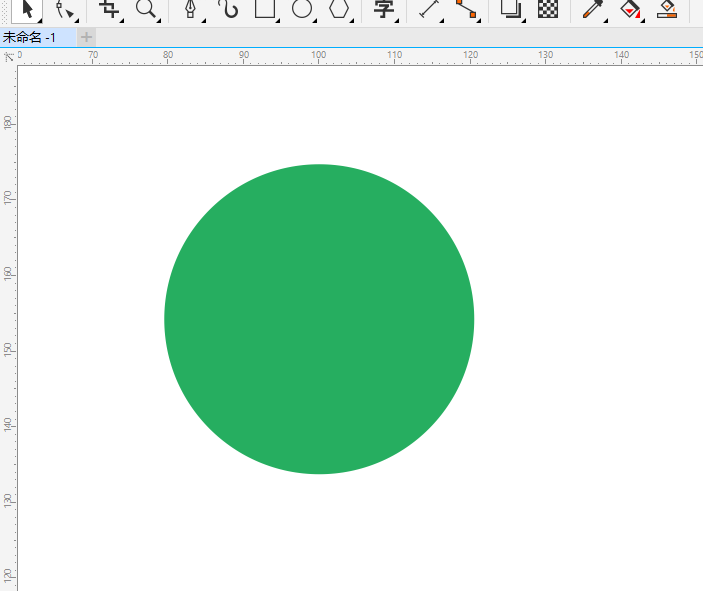
Task: Select the Interactive Fill bucket tool
Action: [630, 10]
